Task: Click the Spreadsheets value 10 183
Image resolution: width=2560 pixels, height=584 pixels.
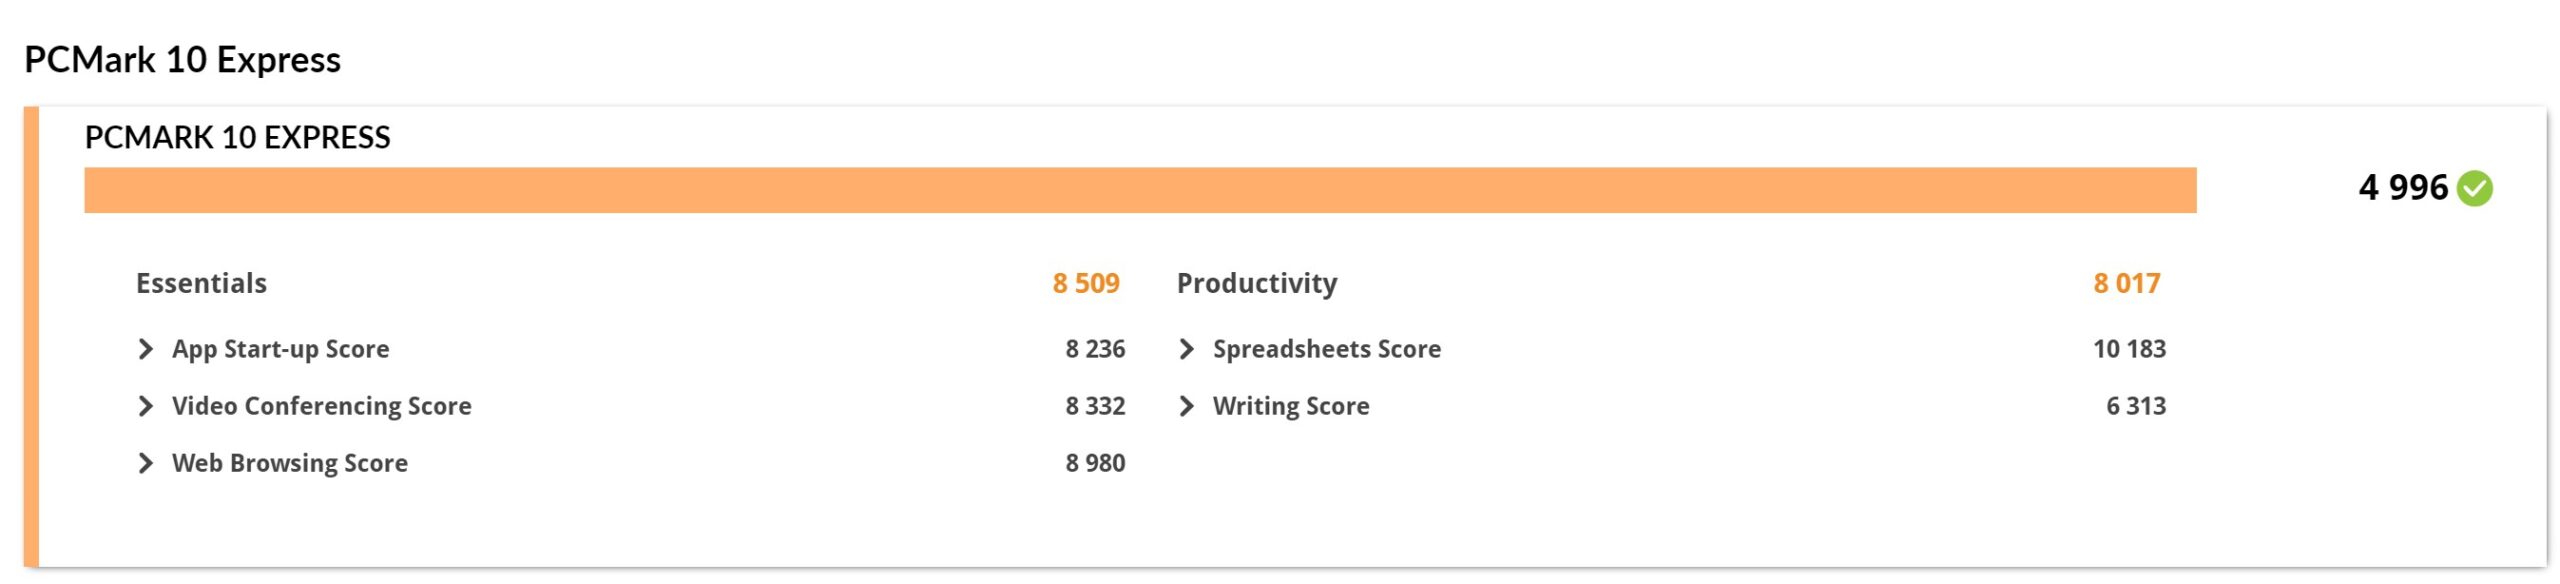Action: (x=2129, y=349)
